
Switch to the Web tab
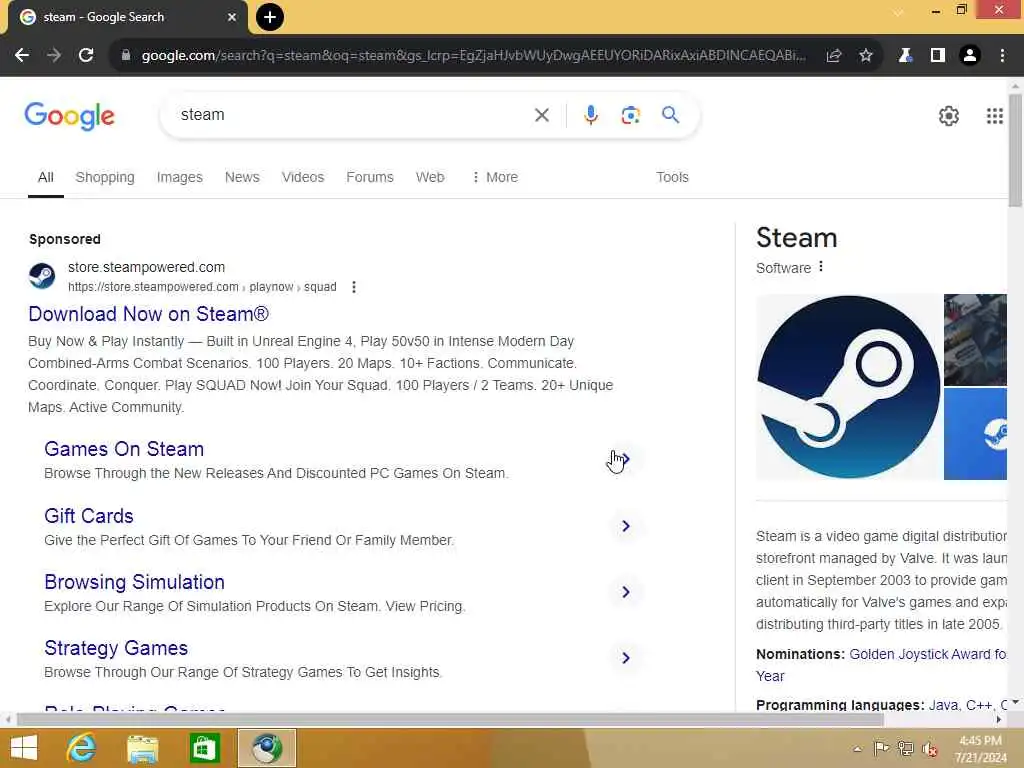pos(430,178)
